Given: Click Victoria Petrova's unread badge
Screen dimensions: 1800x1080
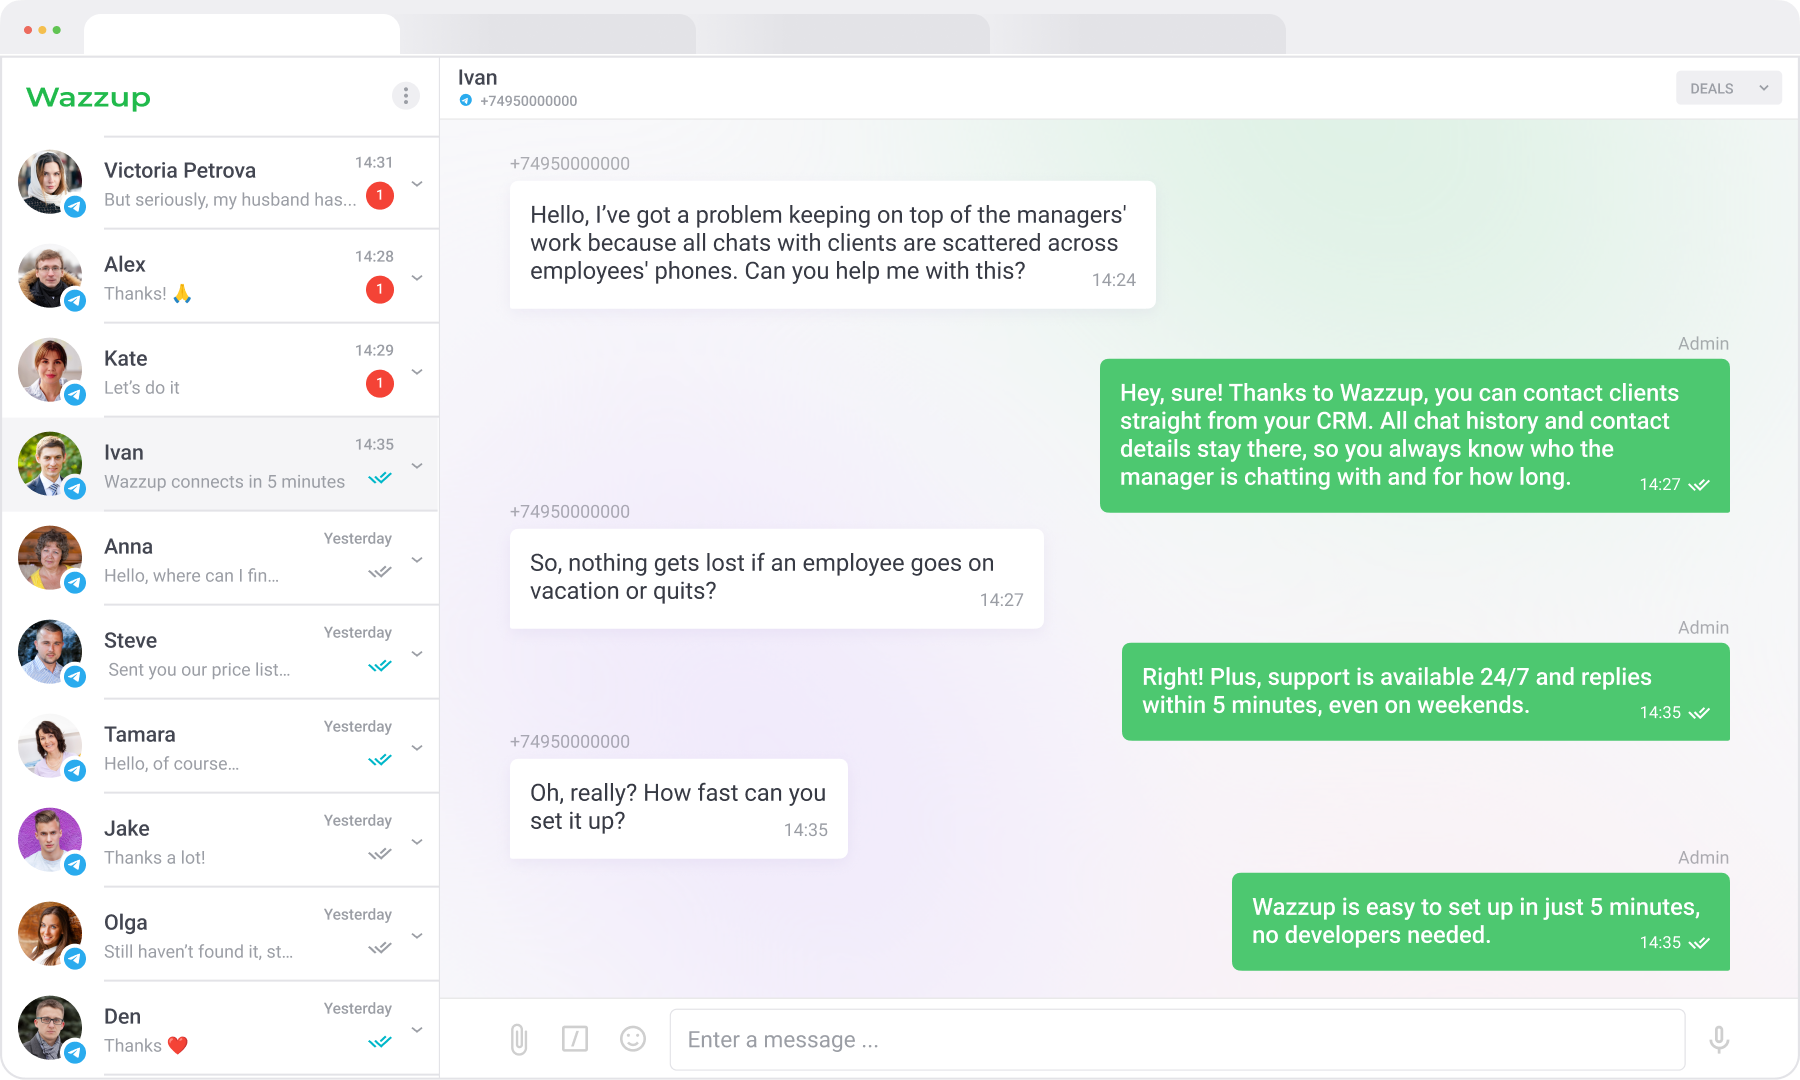Looking at the screenshot, I should point(380,196).
